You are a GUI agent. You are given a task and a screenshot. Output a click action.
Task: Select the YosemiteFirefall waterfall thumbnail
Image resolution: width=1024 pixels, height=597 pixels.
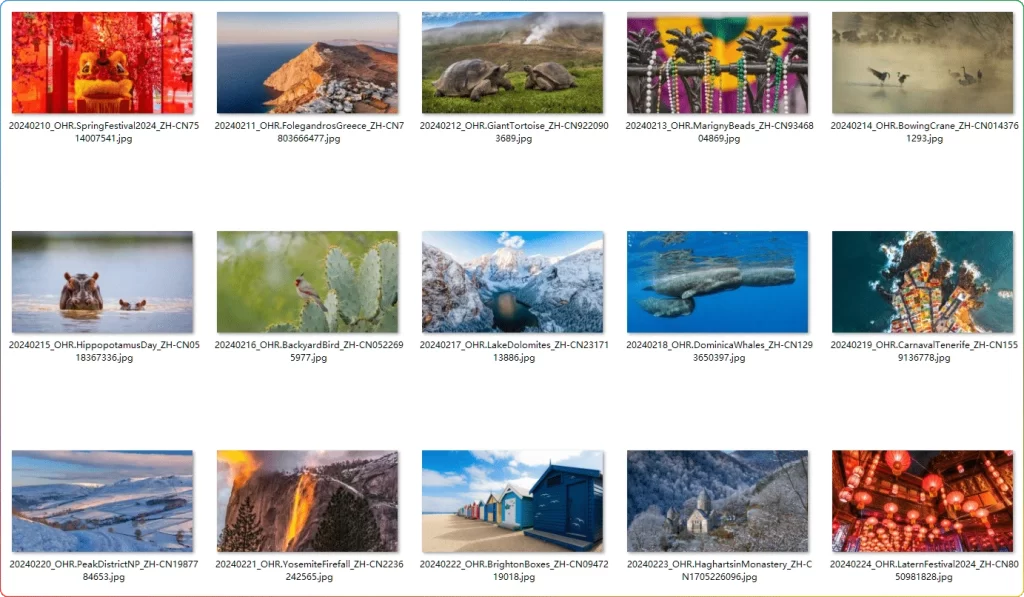pos(308,501)
